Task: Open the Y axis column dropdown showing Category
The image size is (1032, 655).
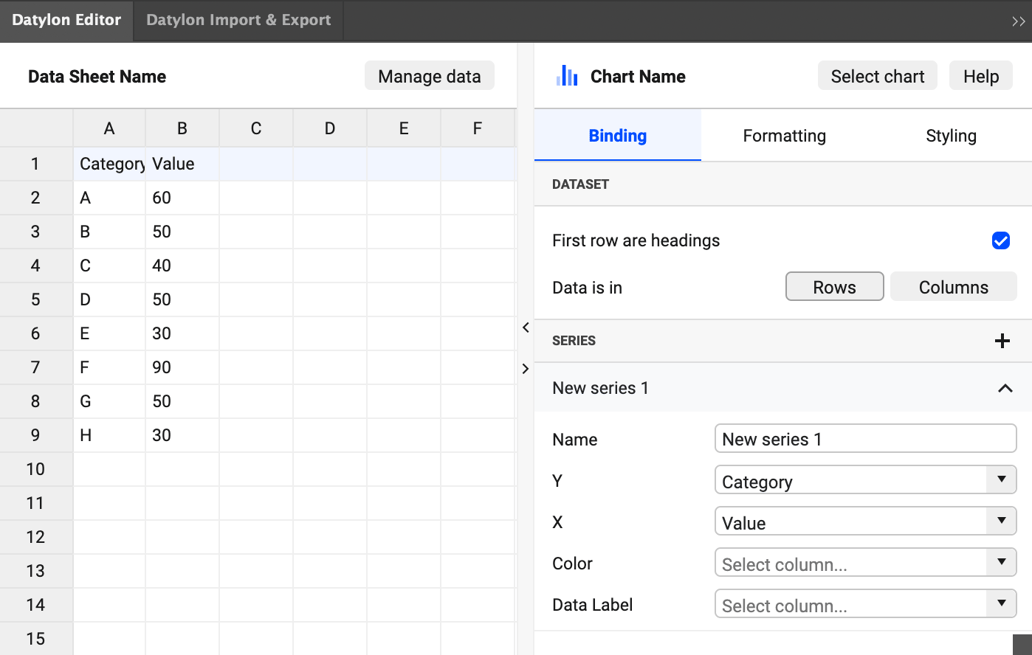Action: 864,480
